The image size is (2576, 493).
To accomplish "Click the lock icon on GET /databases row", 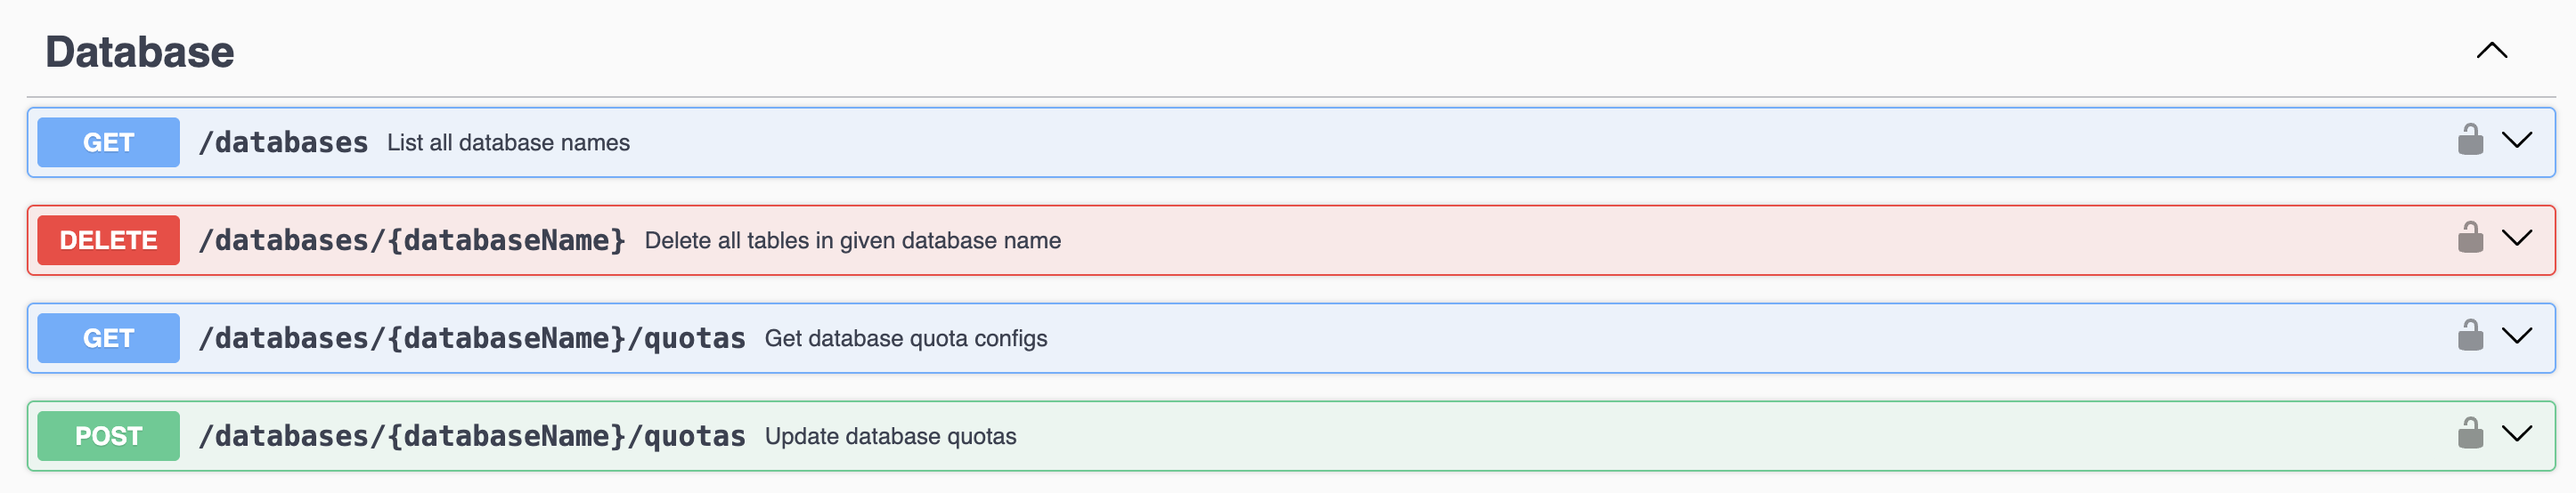I will (2470, 140).
